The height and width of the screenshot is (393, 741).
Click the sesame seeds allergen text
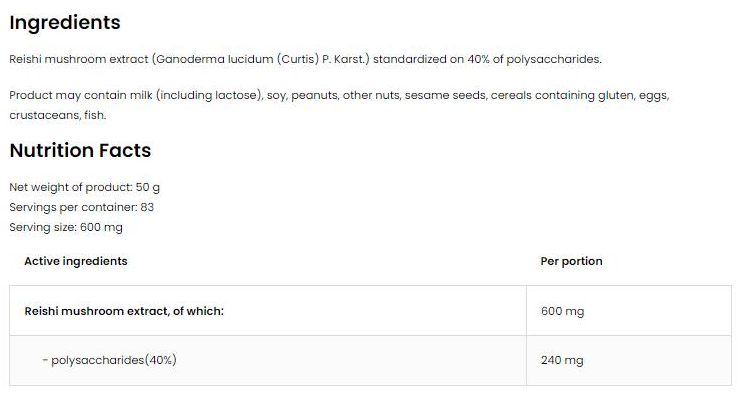(445, 95)
